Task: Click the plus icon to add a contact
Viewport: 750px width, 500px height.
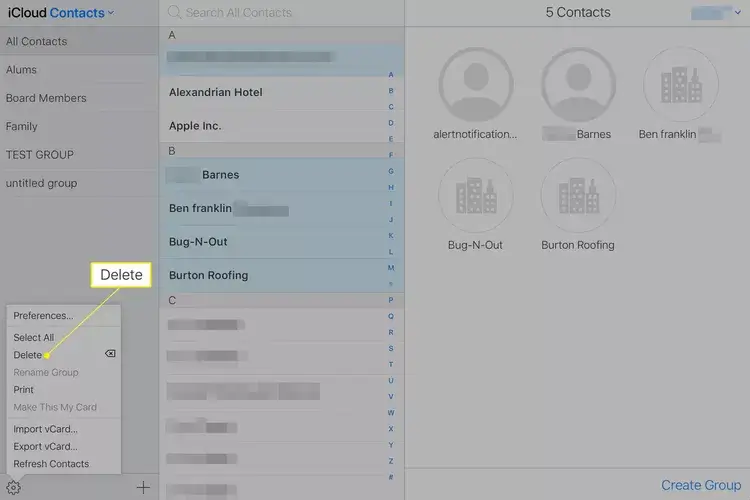Action: [143, 488]
